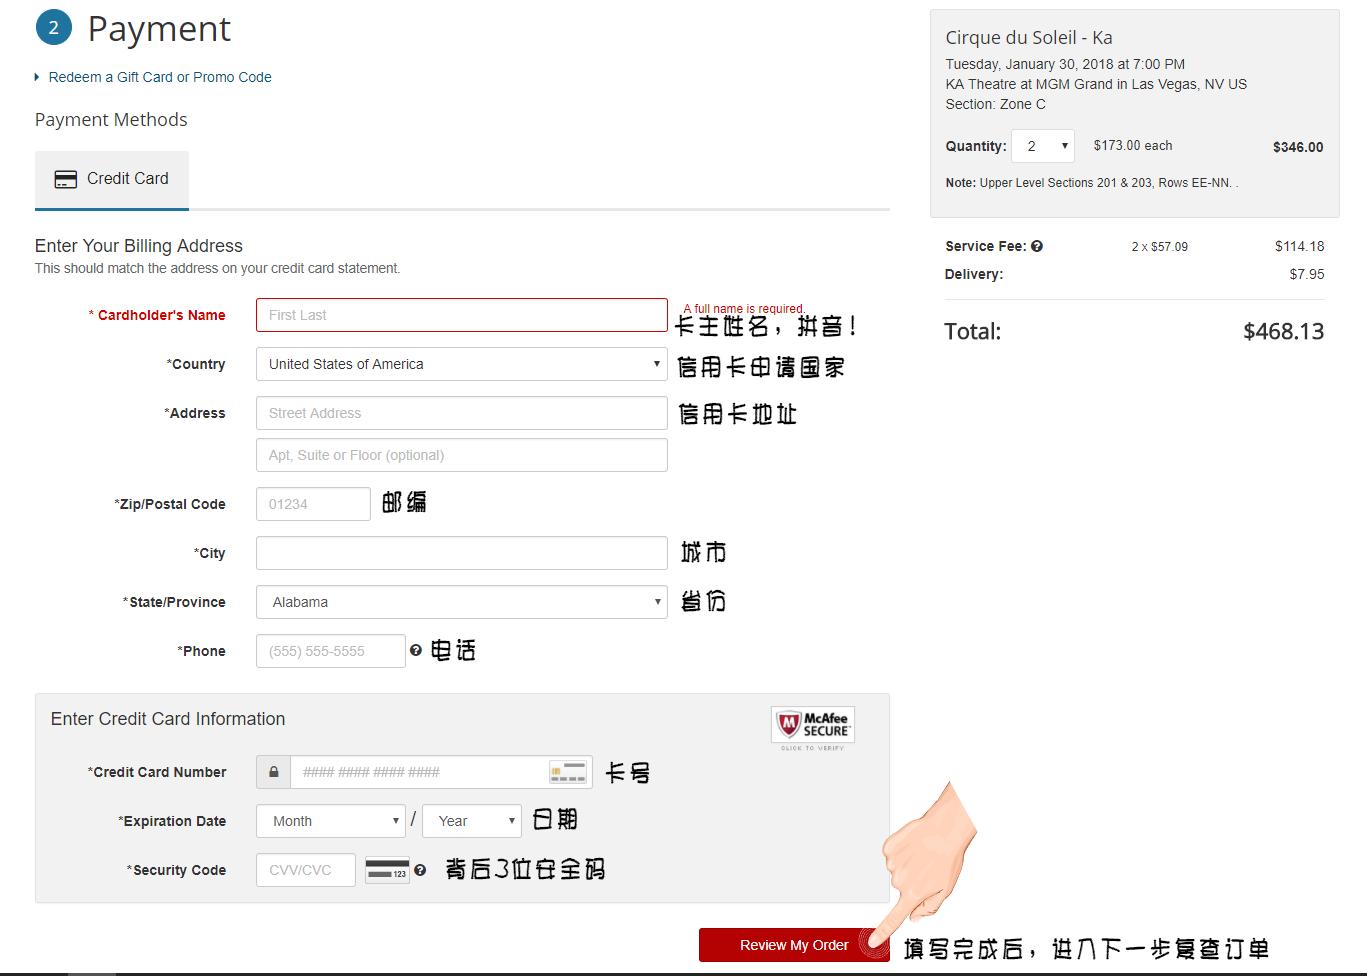Click the Credit Card Number input field
The height and width of the screenshot is (976, 1367).
tap(420, 772)
